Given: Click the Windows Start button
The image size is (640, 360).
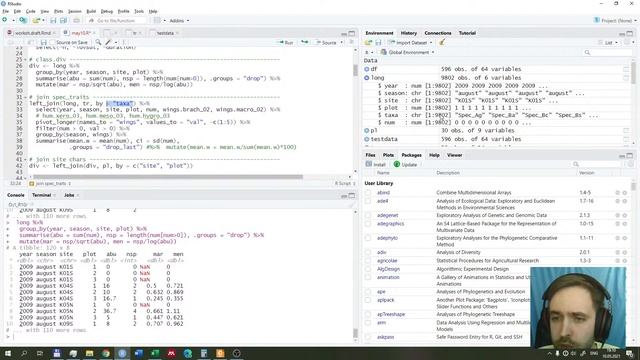Looking at the screenshot, I should [7, 353].
